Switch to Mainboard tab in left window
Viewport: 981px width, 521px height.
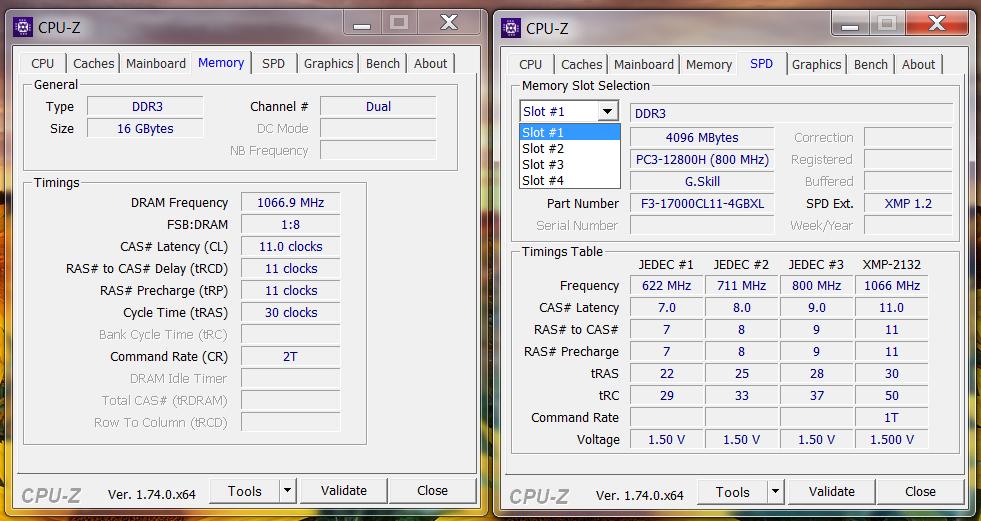point(156,63)
